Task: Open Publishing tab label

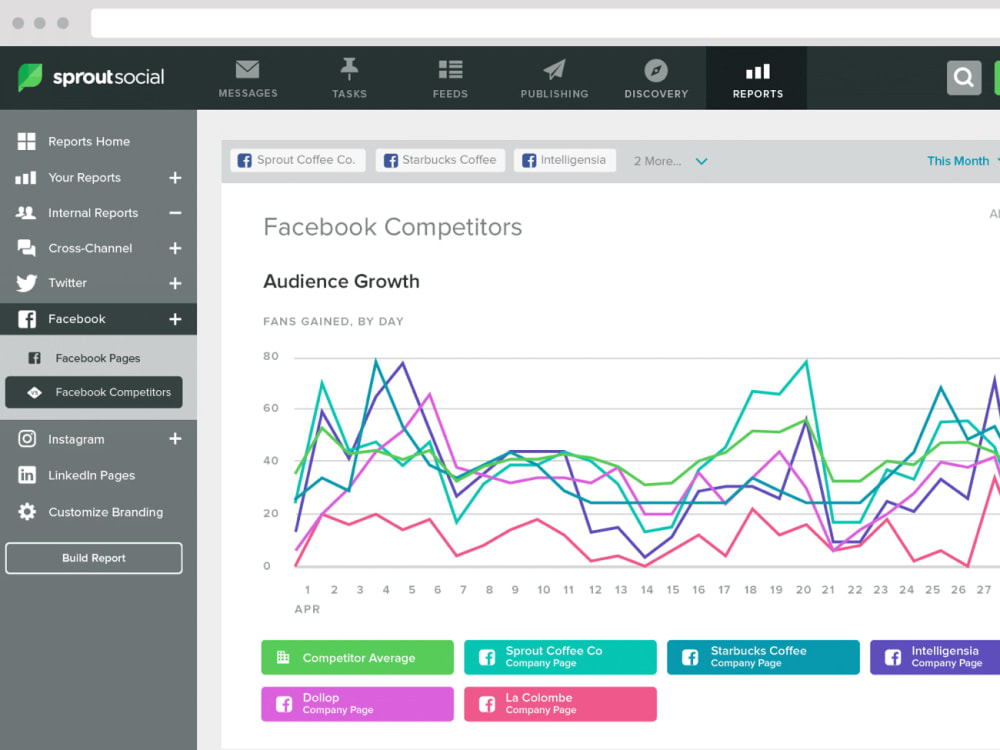Action: [x=554, y=94]
